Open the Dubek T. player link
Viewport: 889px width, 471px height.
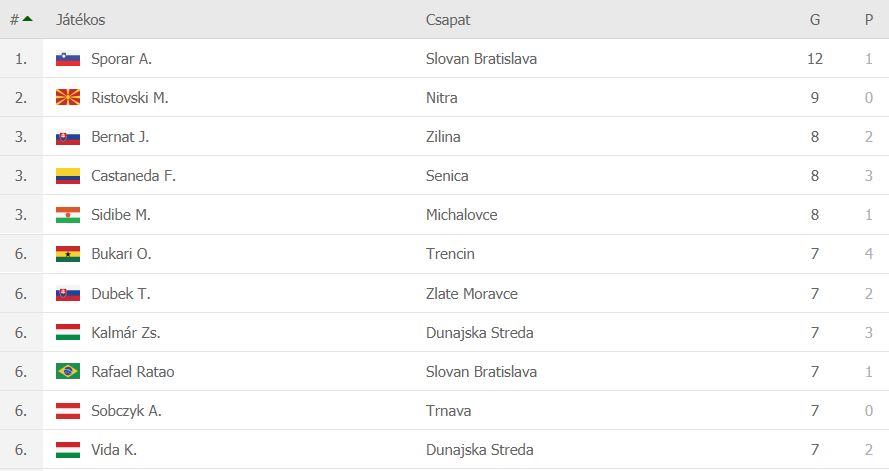121,294
